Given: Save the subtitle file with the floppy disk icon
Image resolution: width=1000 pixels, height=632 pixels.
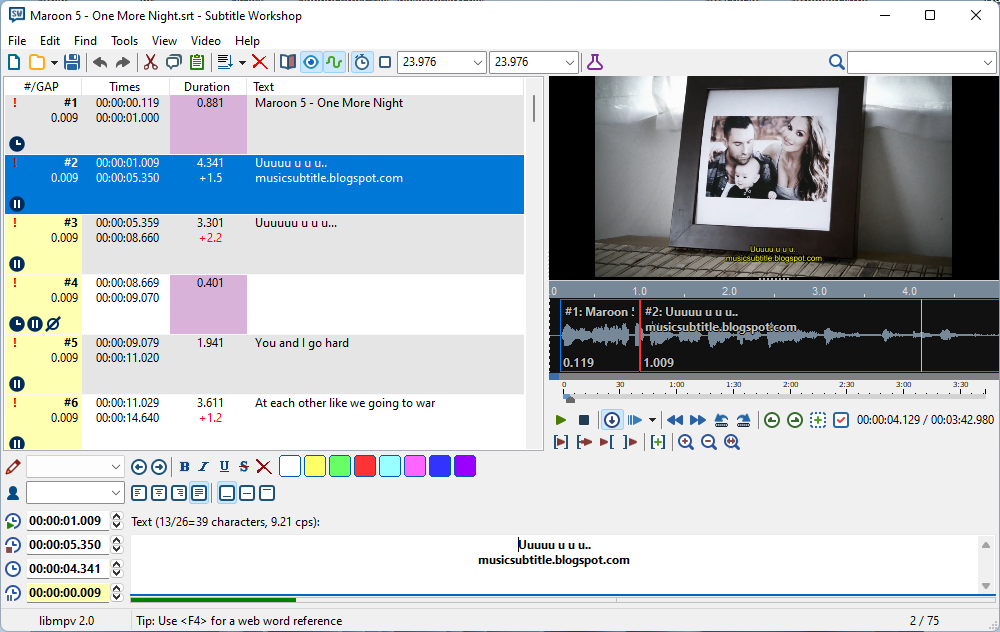Looking at the screenshot, I should 72,62.
